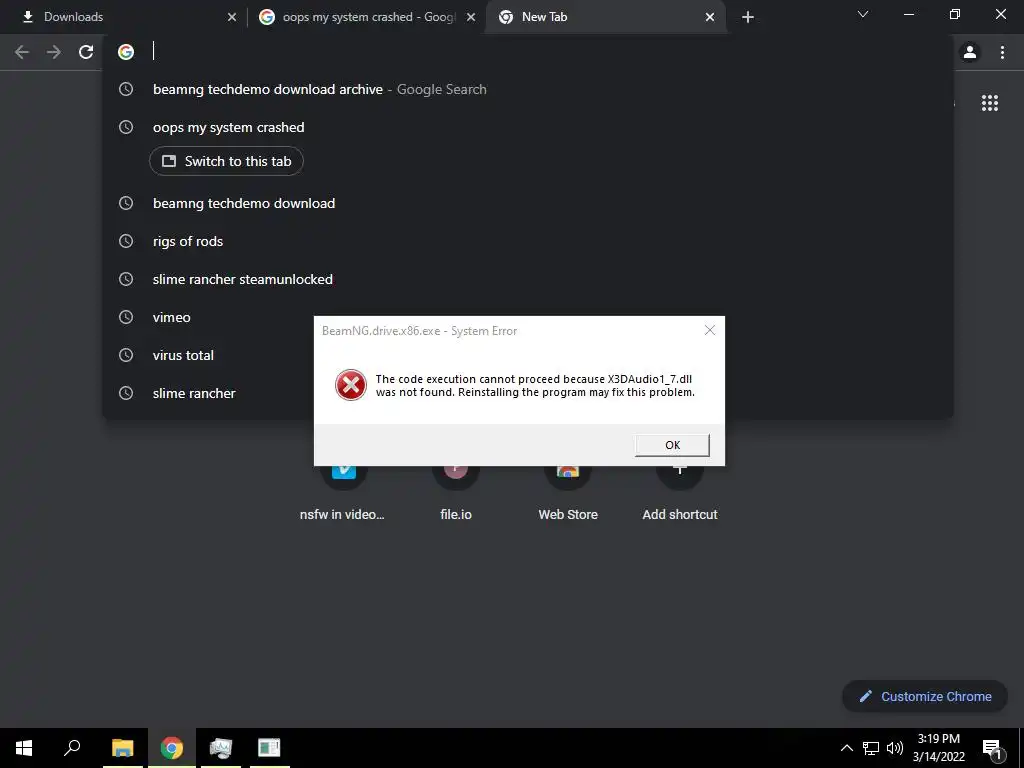Open Windows notification center
Viewport: 1024px width, 768px height.
pyautogui.click(x=992, y=748)
